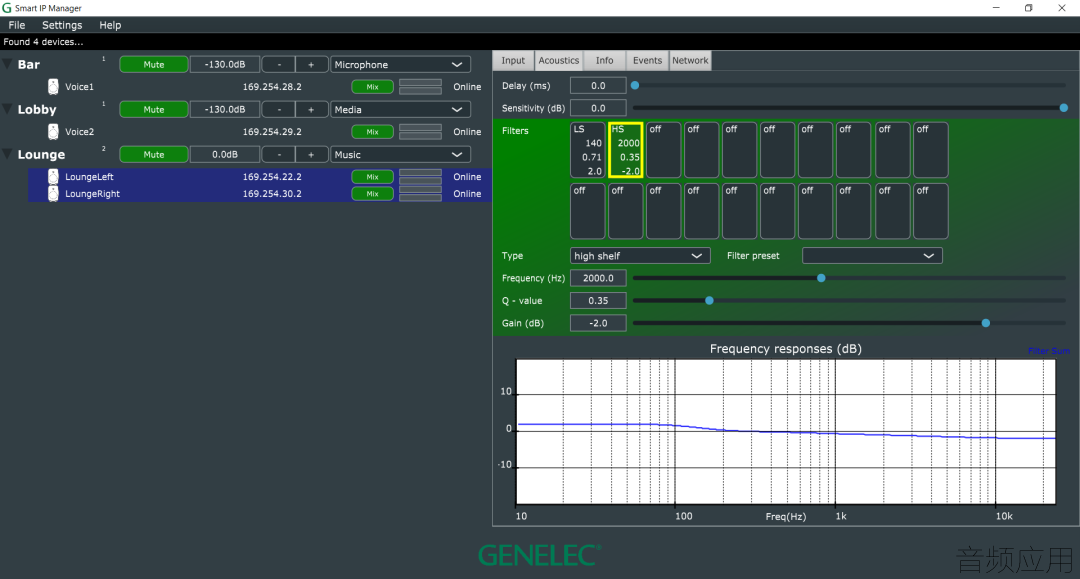Decrease Lobby volume with minus button
Image resolution: width=1080 pixels, height=579 pixels.
coord(279,109)
